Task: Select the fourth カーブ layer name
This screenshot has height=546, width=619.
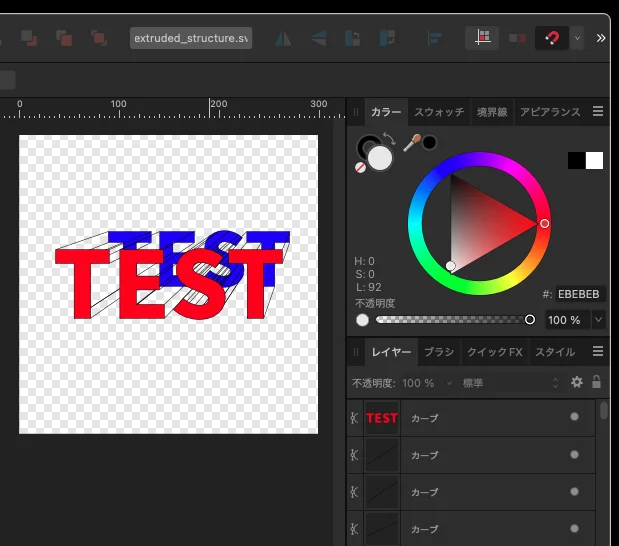Action: coord(424,529)
